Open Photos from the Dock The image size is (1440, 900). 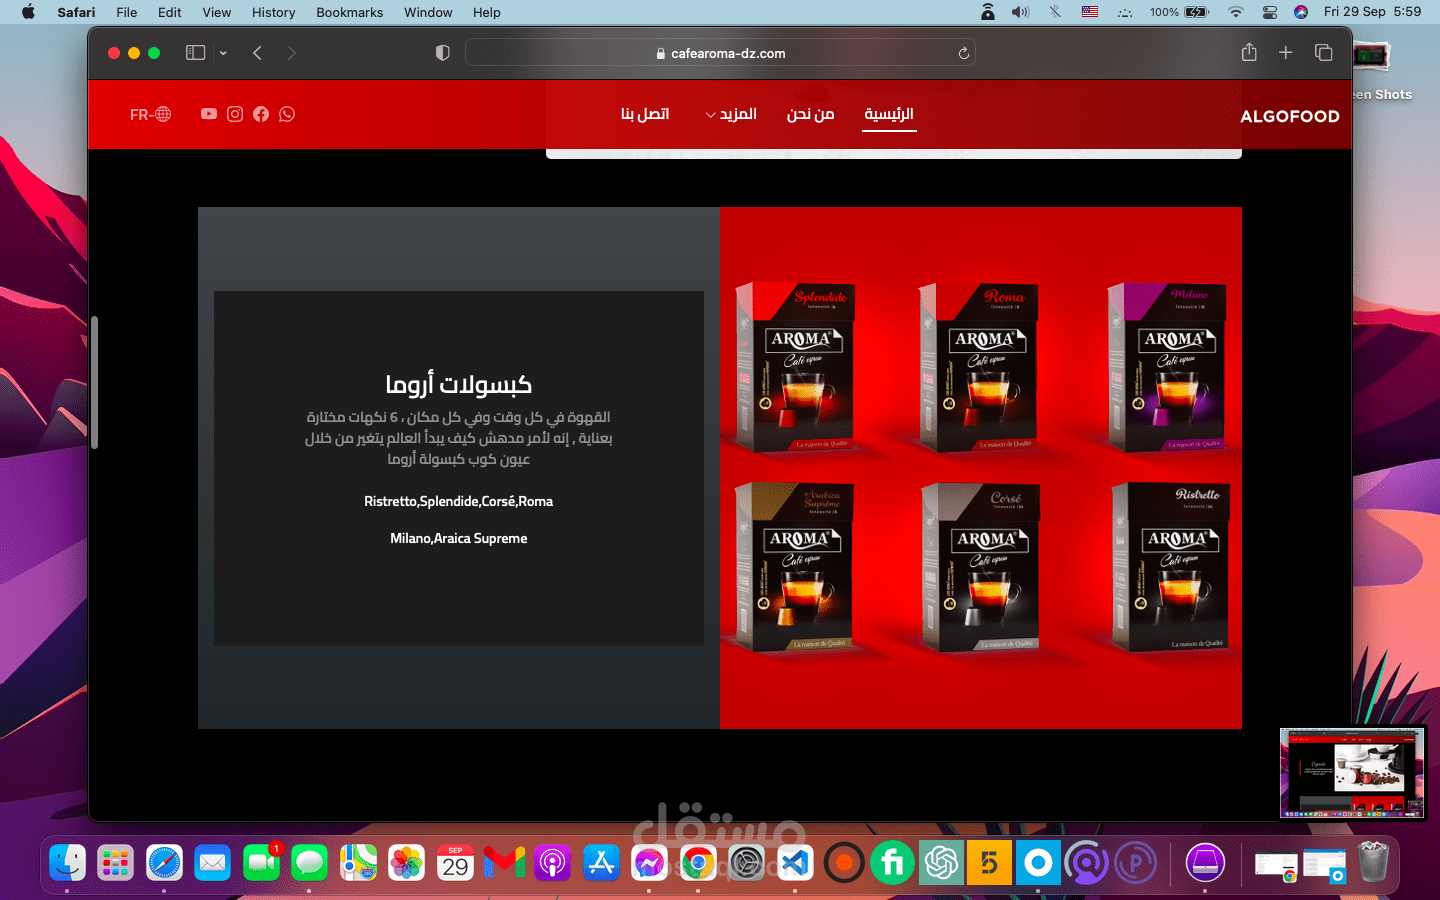[407, 862]
